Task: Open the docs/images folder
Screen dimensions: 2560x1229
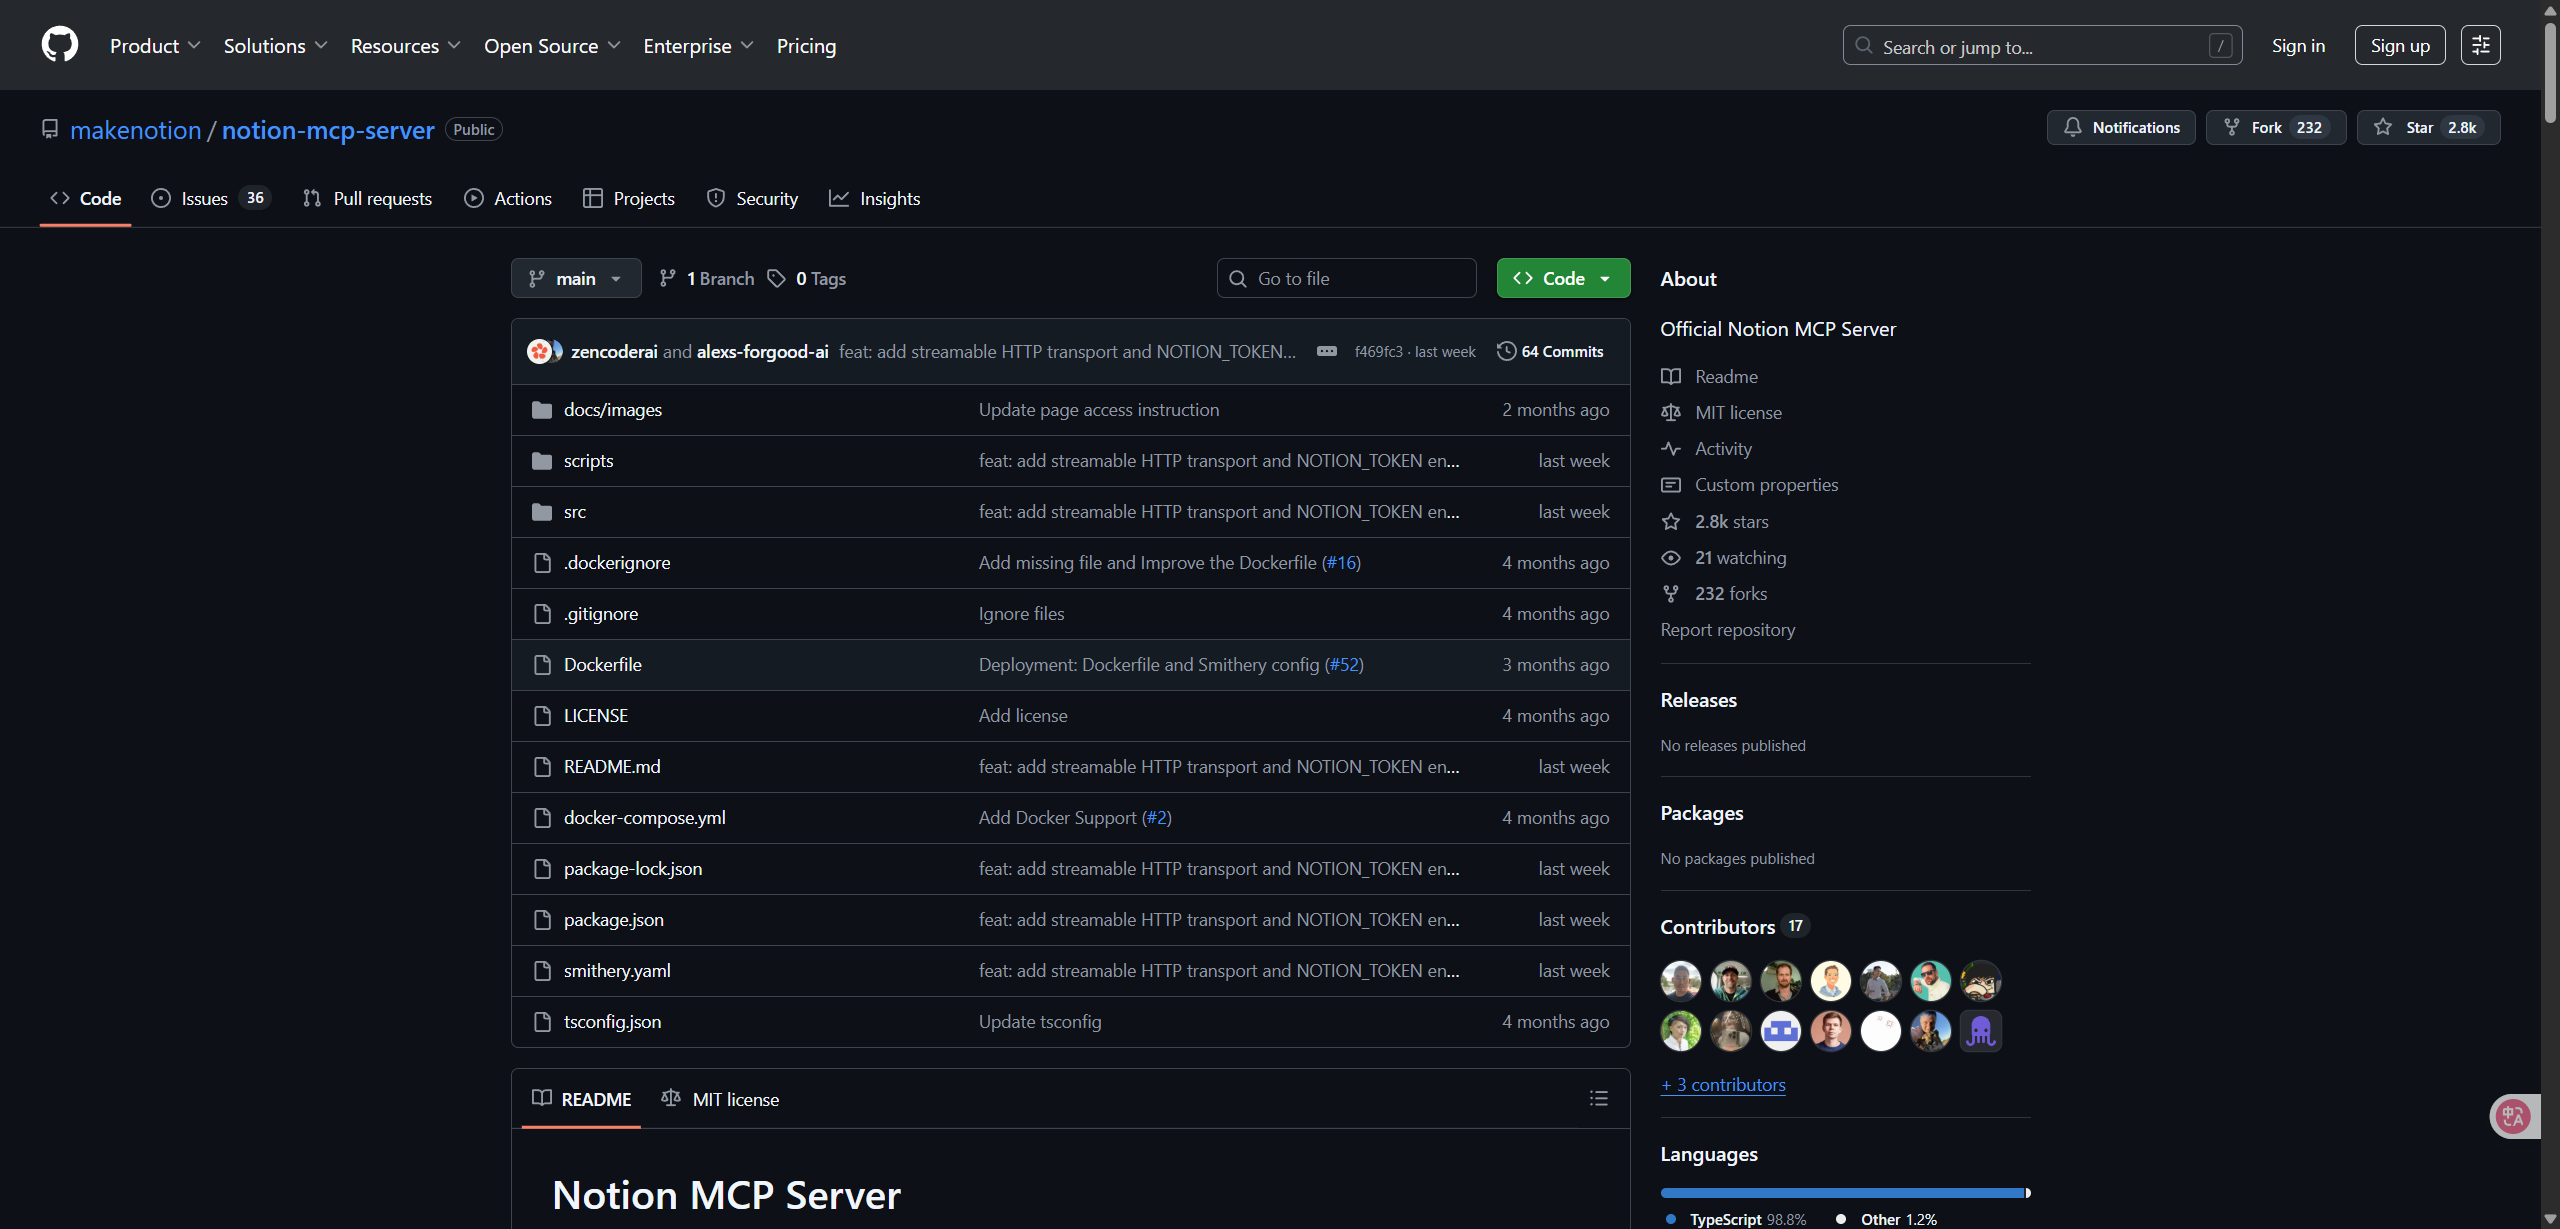Action: coord(612,409)
